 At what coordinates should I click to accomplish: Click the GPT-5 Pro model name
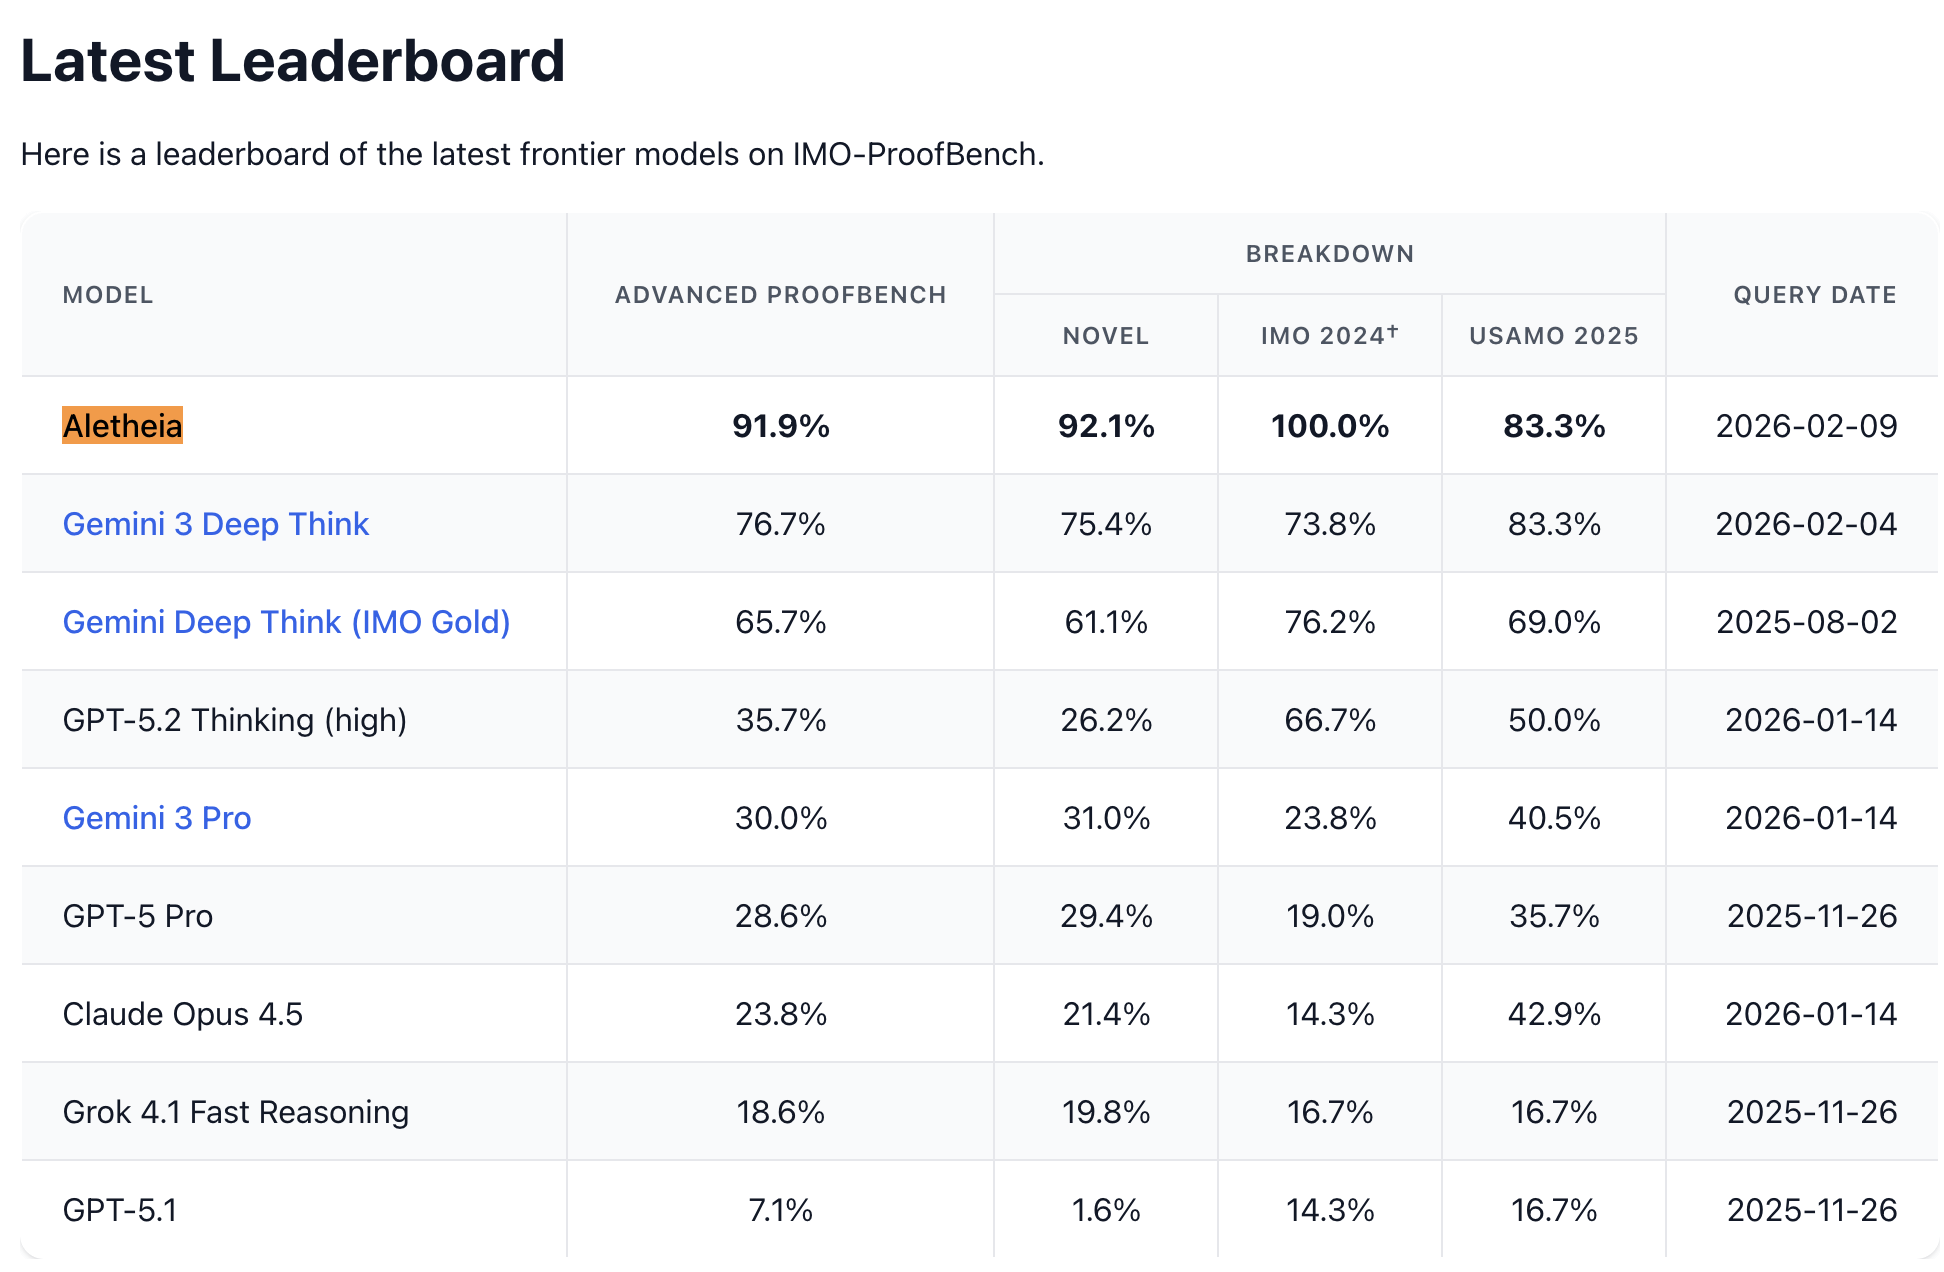tap(137, 916)
